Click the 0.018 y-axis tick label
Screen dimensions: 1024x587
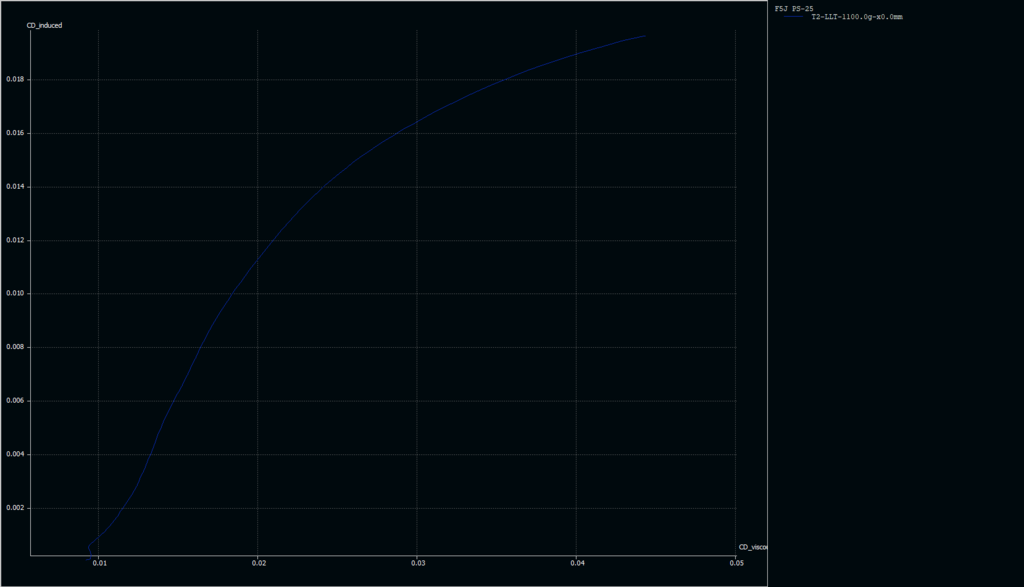point(16,79)
